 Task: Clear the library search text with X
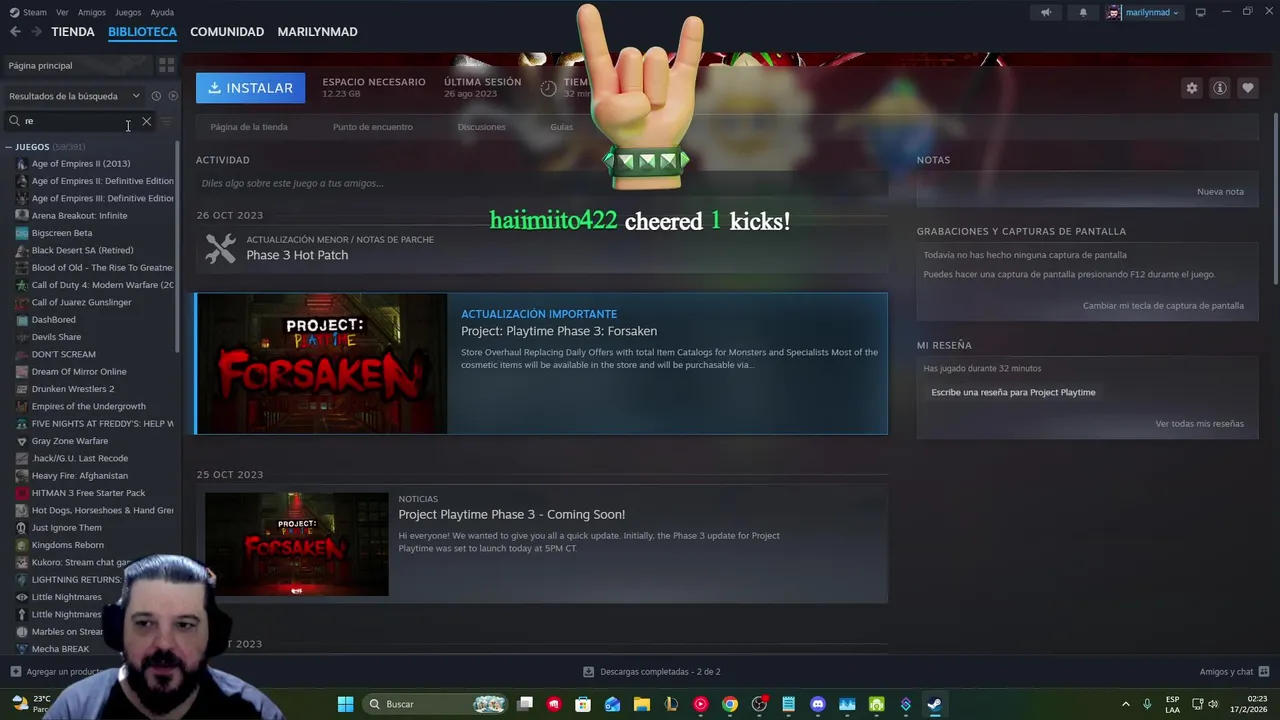pyautogui.click(x=146, y=121)
